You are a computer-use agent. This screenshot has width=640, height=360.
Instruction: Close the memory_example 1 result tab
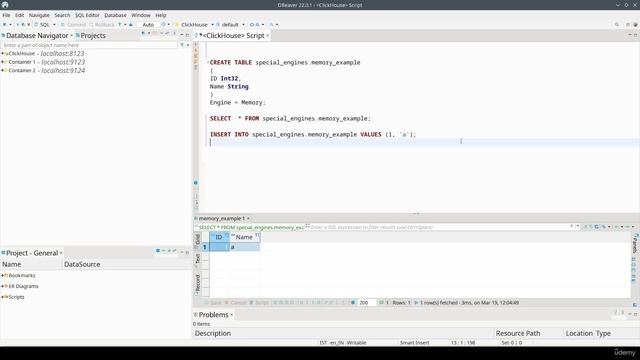click(x=248, y=218)
